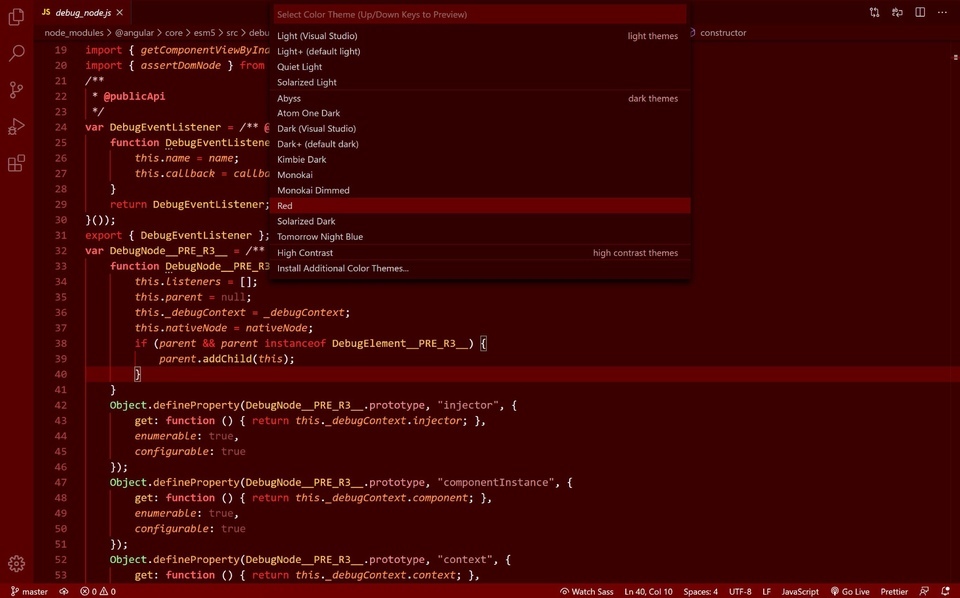The width and height of the screenshot is (960, 598).
Task: Start Go Live server from status bar
Action: pos(850,591)
